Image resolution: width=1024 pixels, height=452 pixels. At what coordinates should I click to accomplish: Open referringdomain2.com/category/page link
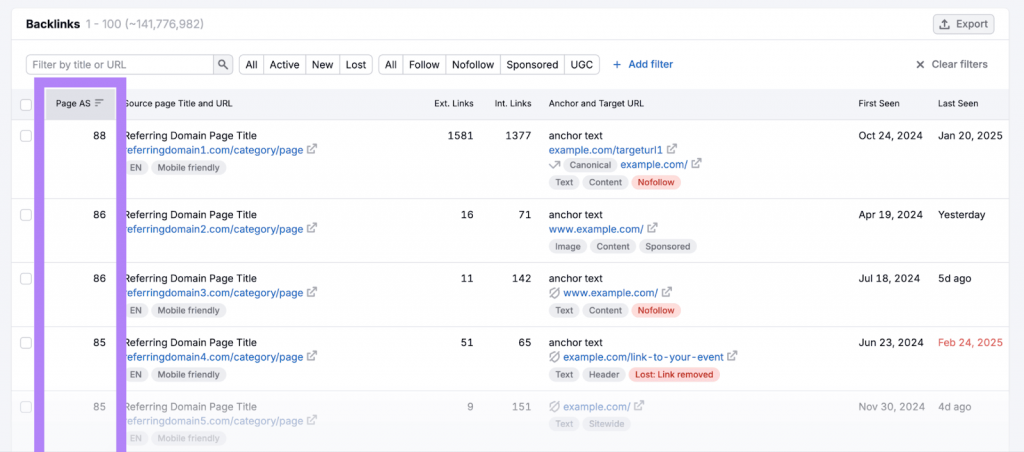214,229
